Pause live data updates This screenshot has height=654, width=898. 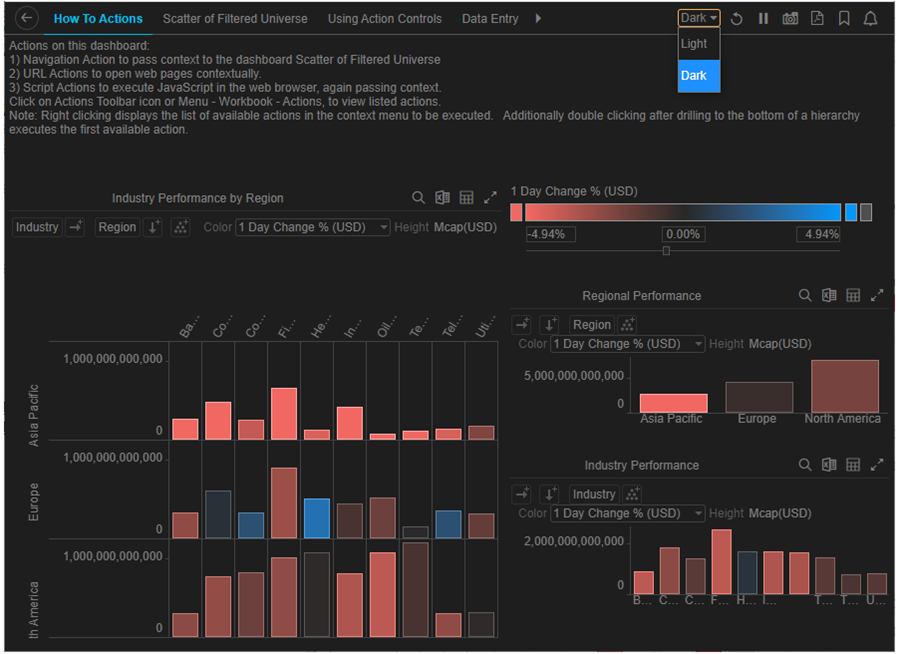click(x=764, y=16)
